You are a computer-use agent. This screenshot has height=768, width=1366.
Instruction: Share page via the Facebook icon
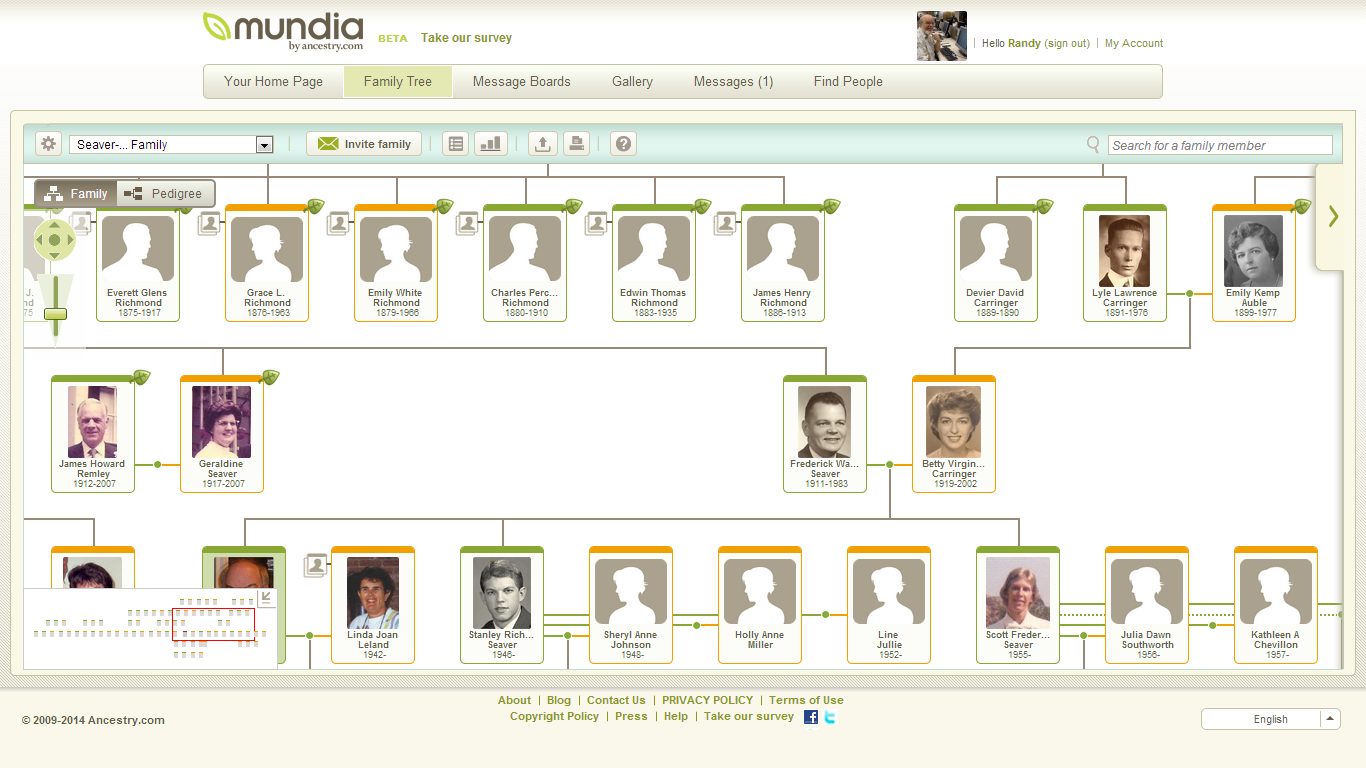(810, 716)
